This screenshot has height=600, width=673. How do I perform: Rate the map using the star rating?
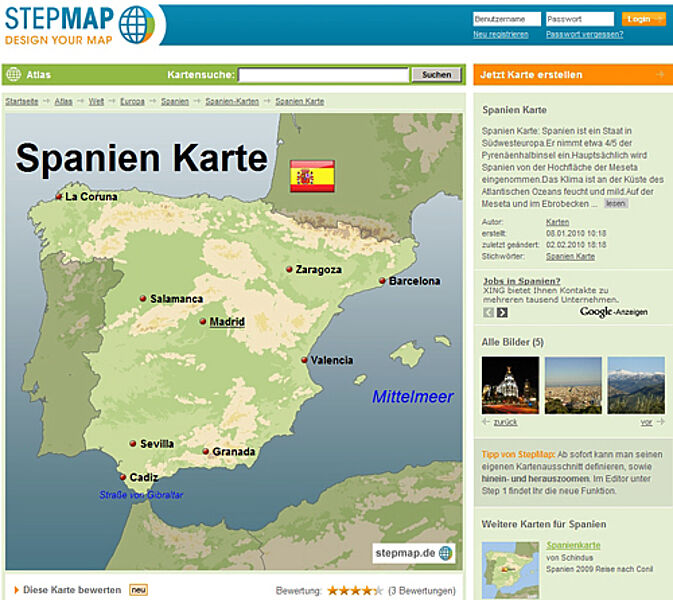pos(354,590)
